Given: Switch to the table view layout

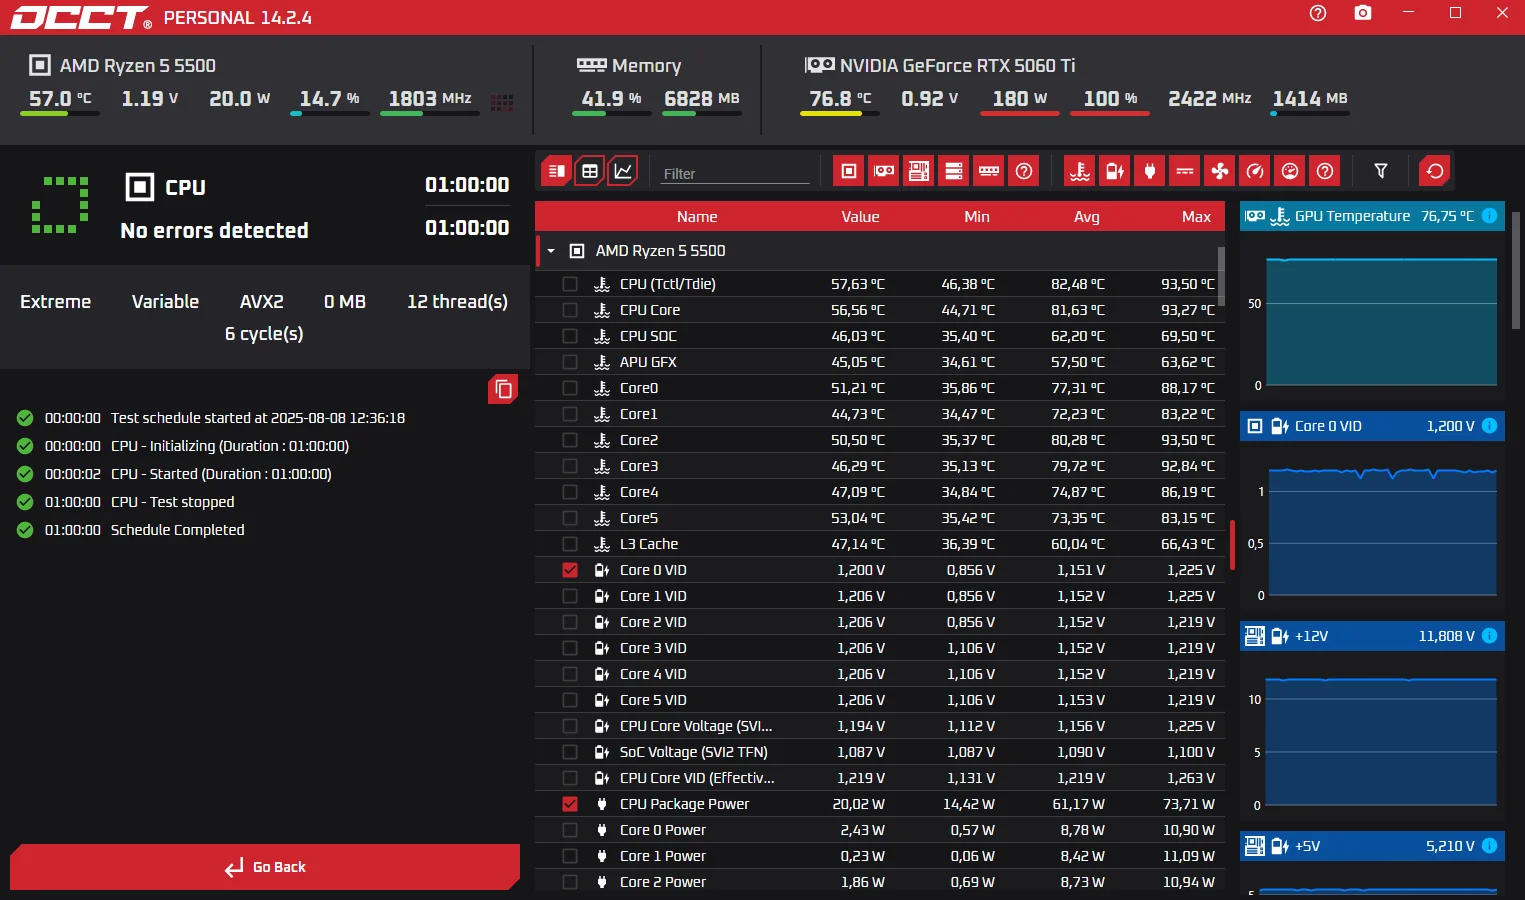Looking at the screenshot, I should point(590,171).
